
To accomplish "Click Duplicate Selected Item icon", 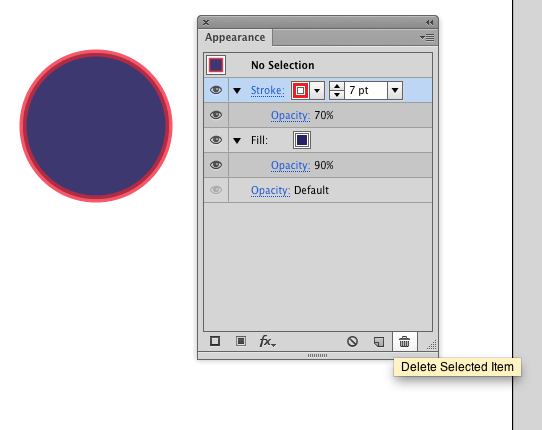I will tap(379, 342).
